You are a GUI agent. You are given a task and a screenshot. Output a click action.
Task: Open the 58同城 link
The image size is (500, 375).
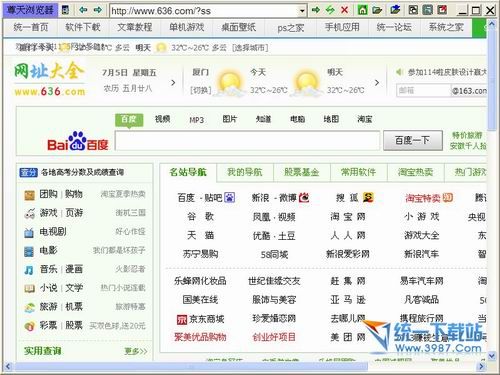[274, 255]
